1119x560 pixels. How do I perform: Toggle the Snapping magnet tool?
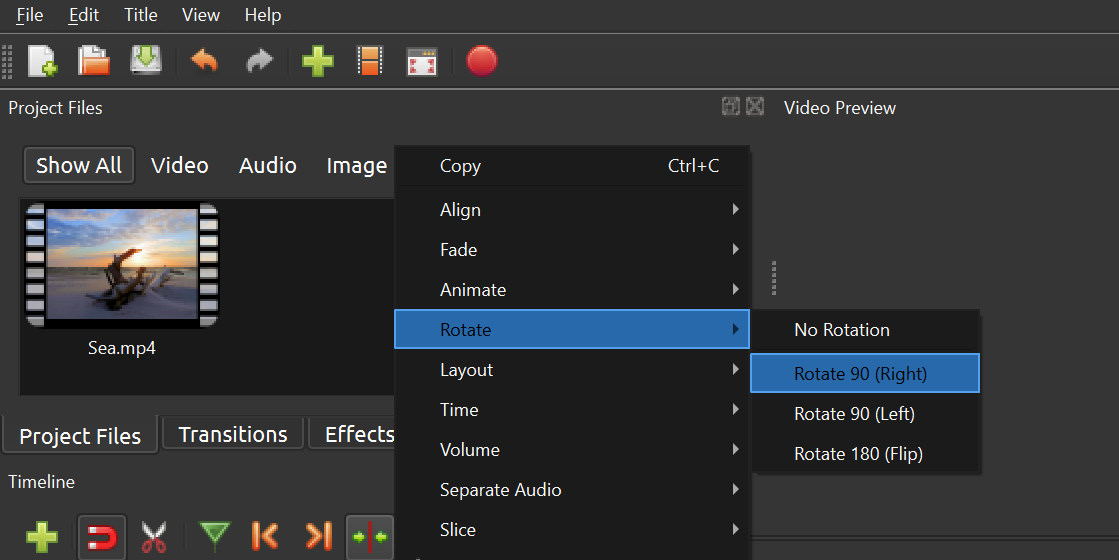[x=101, y=537]
